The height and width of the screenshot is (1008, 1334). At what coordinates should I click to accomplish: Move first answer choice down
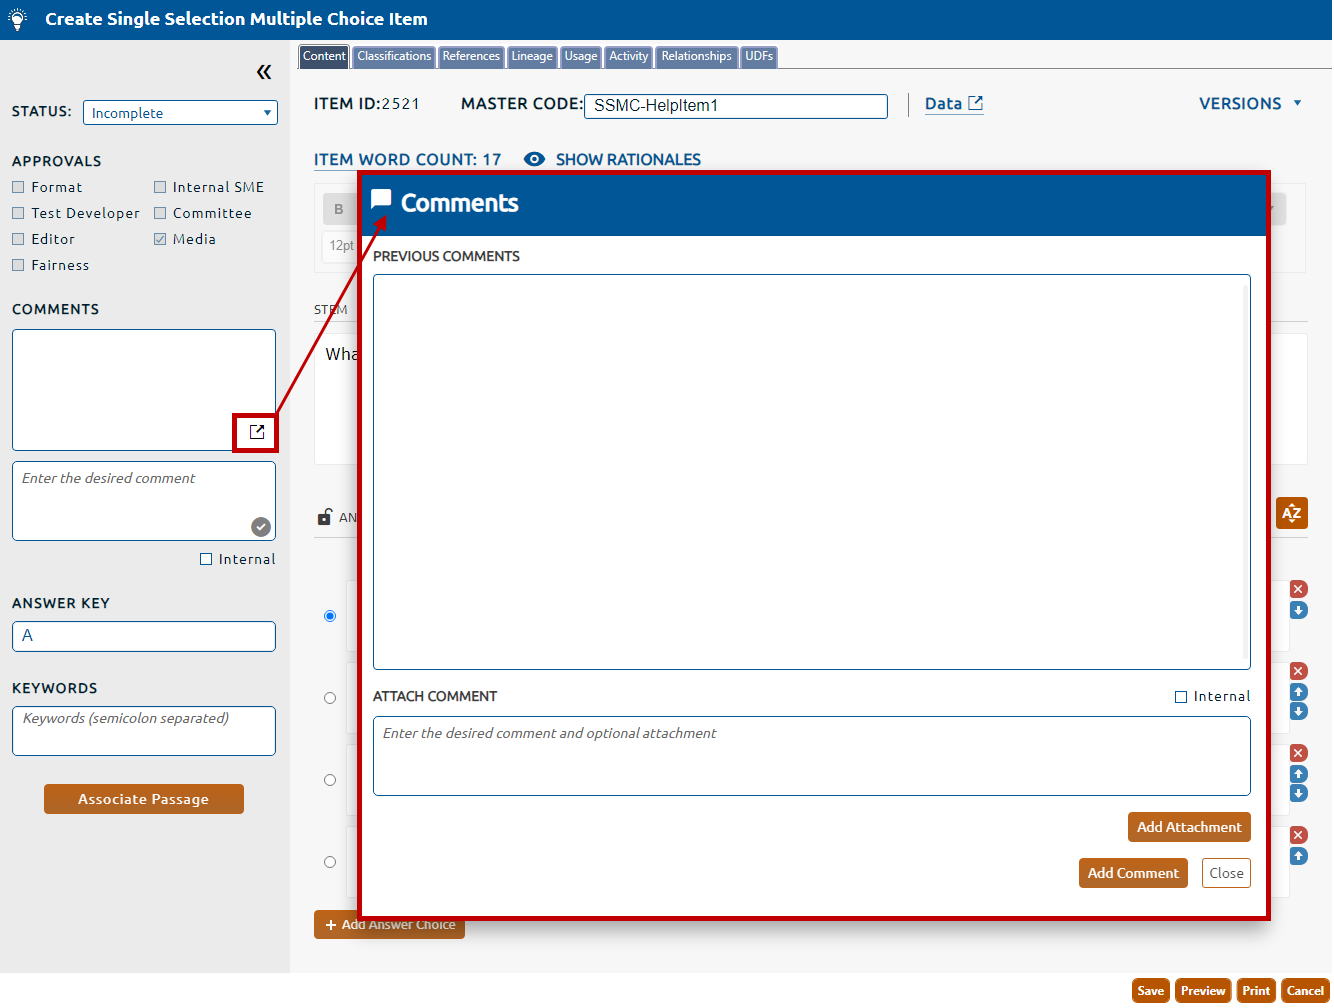[x=1298, y=610]
